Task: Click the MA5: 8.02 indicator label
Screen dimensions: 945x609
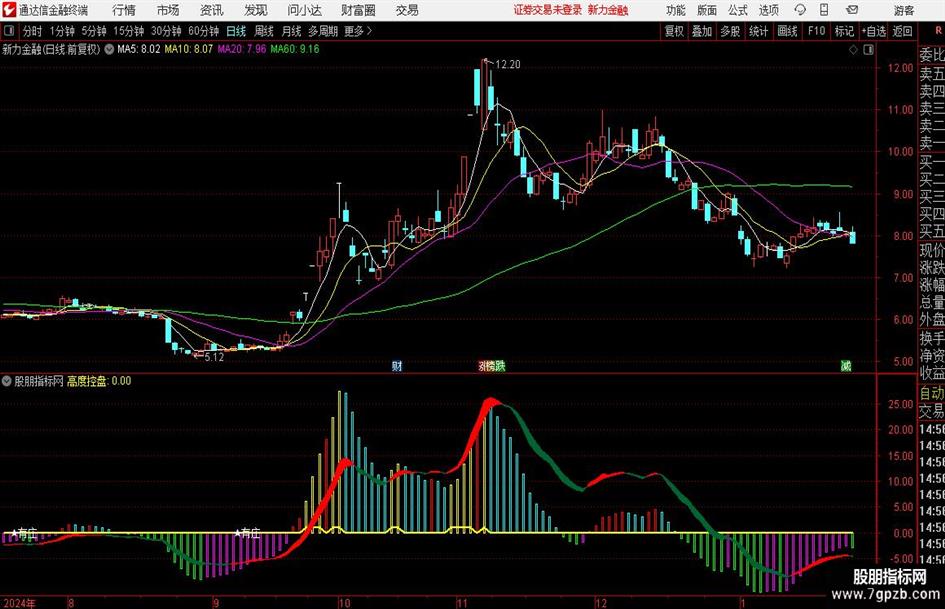Action: tap(139, 49)
